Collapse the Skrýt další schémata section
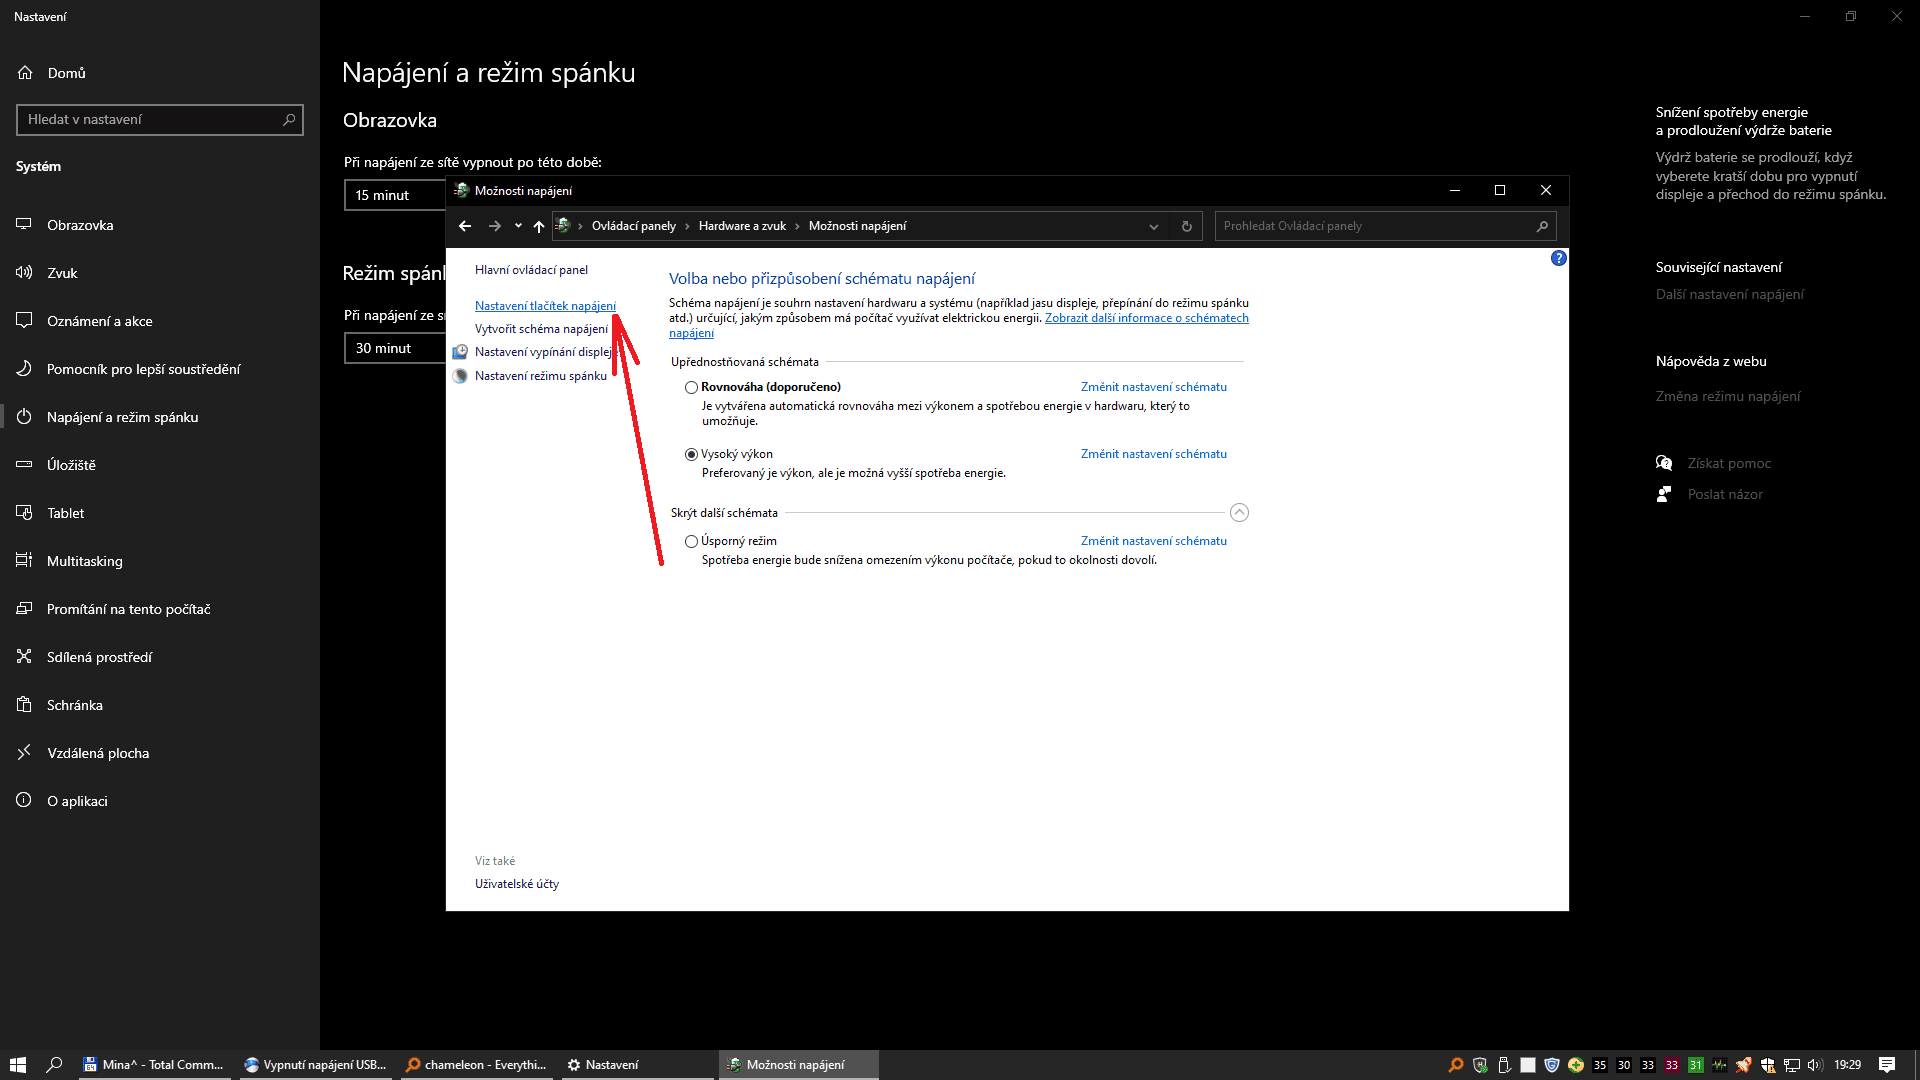 1239,513
